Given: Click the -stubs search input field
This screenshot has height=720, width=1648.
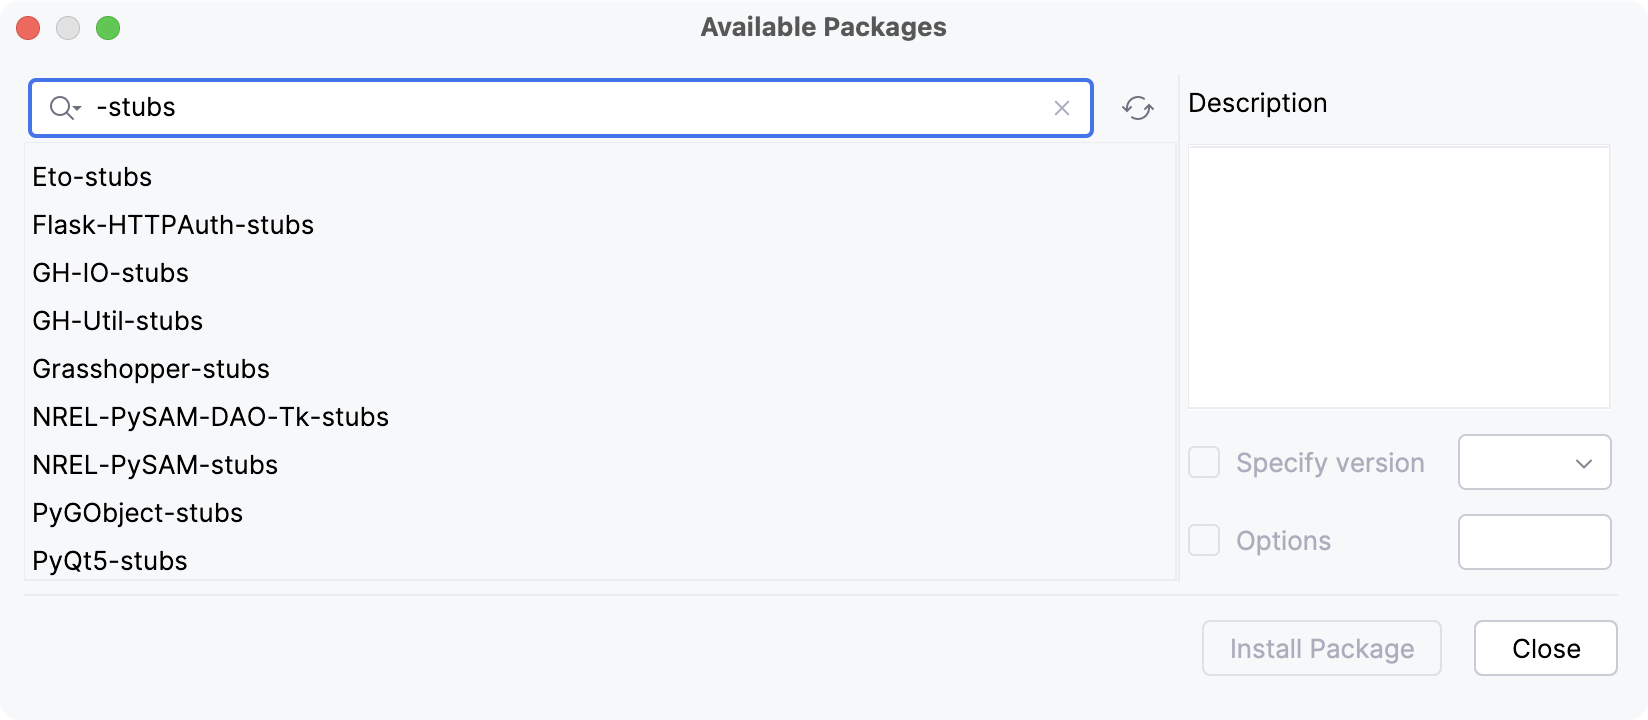Looking at the screenshot, I should coord(560,107).
